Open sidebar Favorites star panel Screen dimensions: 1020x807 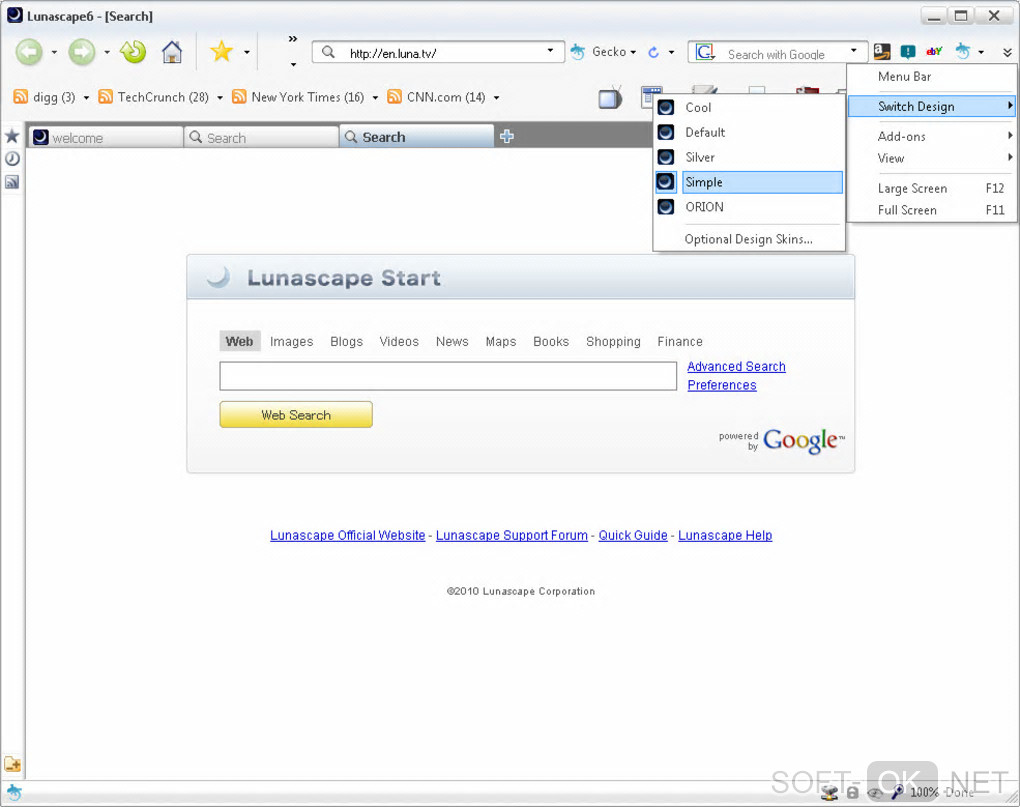click(12, 136)
